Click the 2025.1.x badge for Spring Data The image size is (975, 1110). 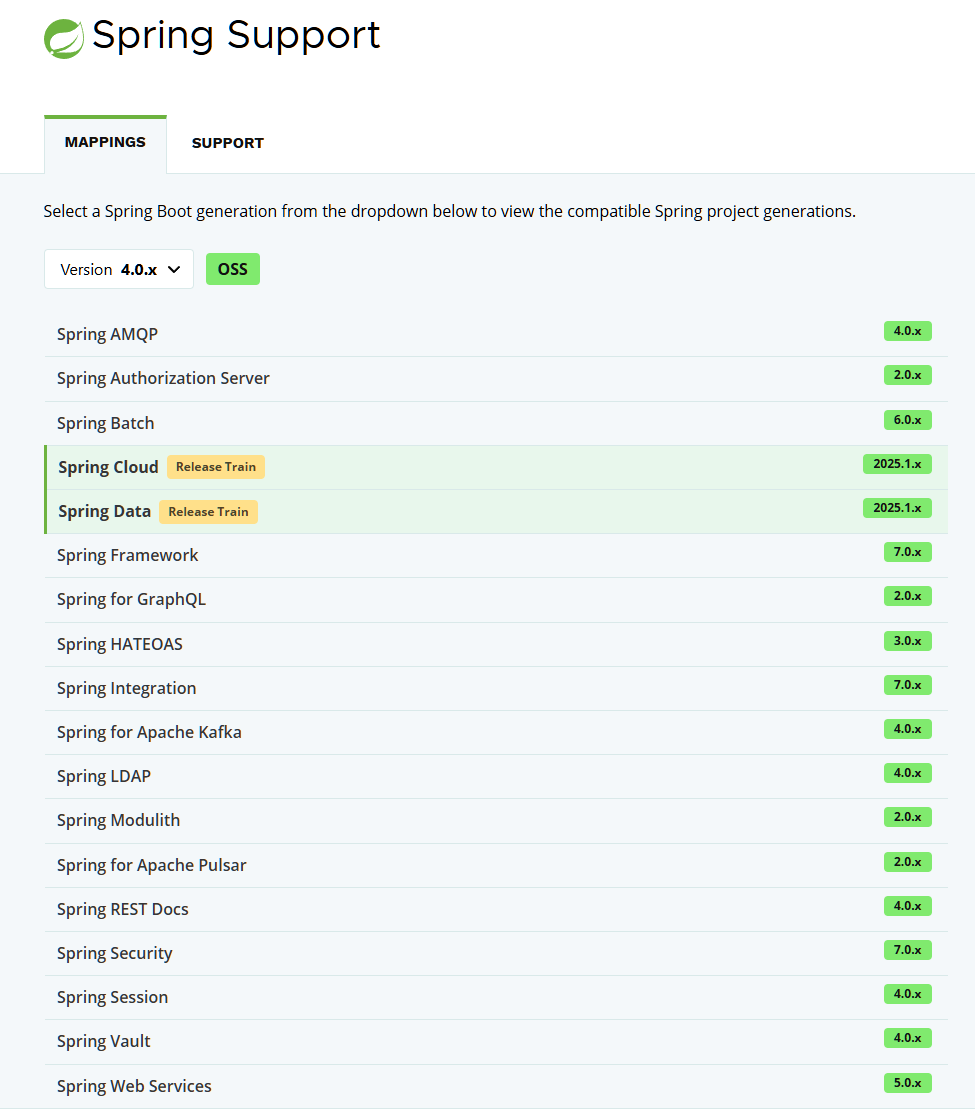pos(897,508)
